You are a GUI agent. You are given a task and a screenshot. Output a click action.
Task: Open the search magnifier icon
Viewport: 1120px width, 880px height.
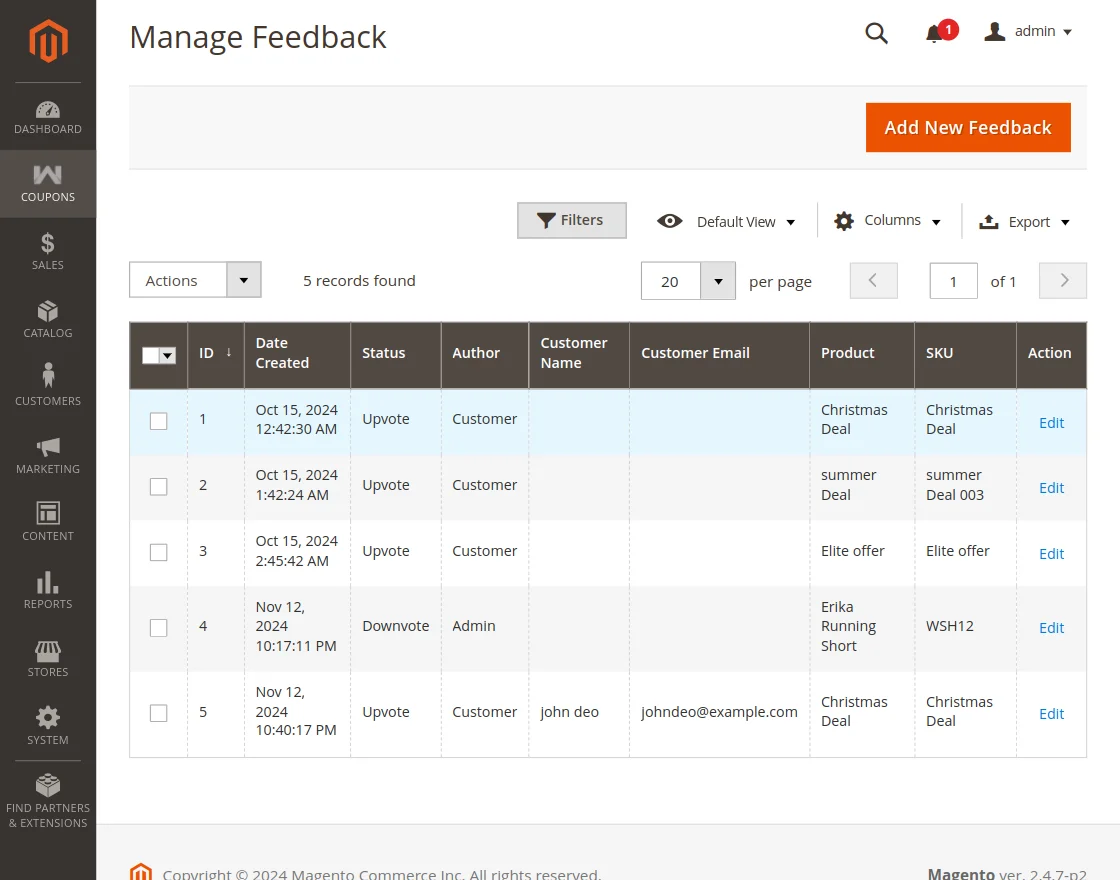[x=876, y=33]
